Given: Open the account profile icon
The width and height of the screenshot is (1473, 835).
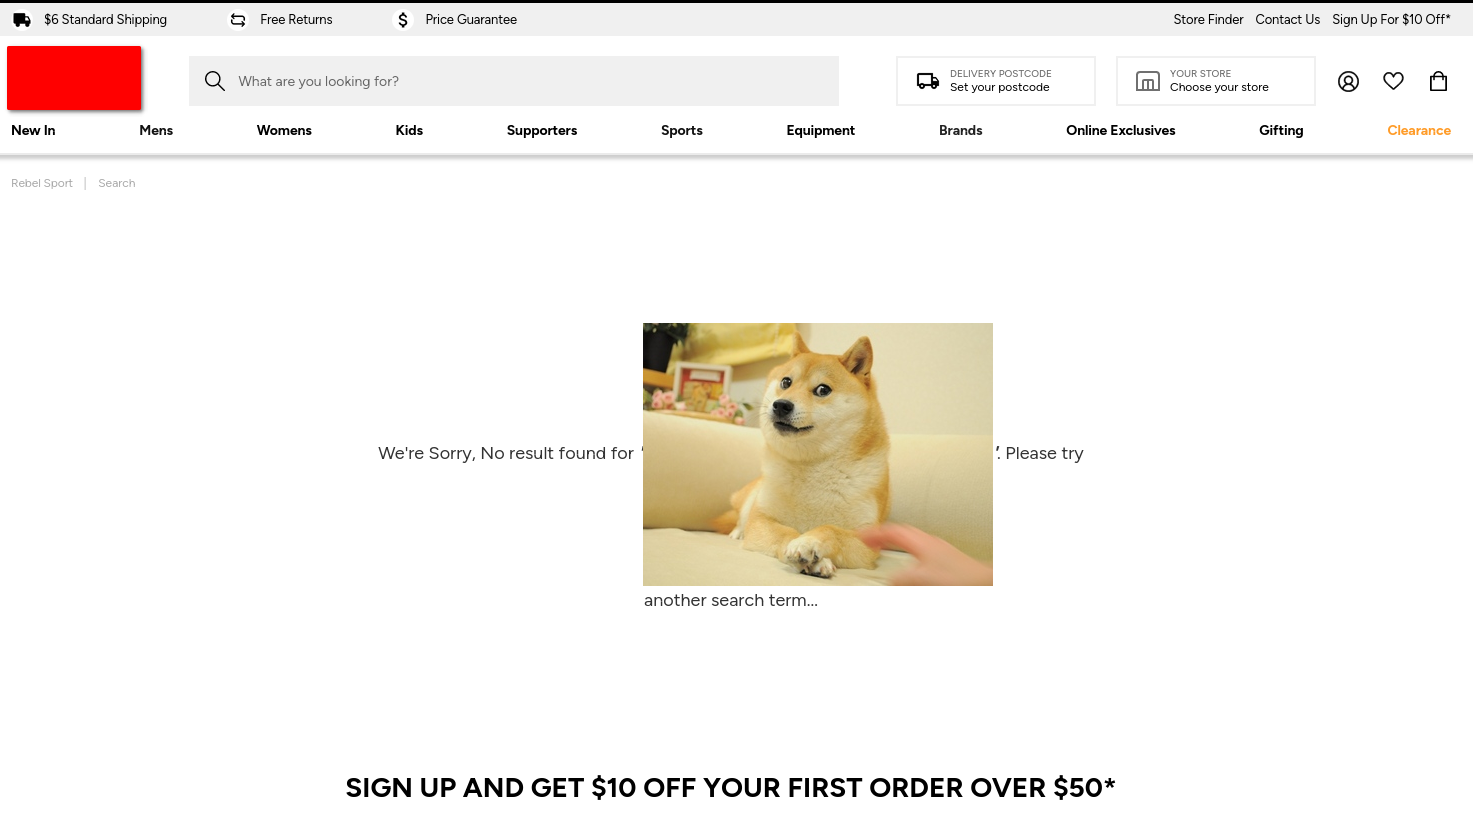Looking at the screenshot, I should point(1348,82).
